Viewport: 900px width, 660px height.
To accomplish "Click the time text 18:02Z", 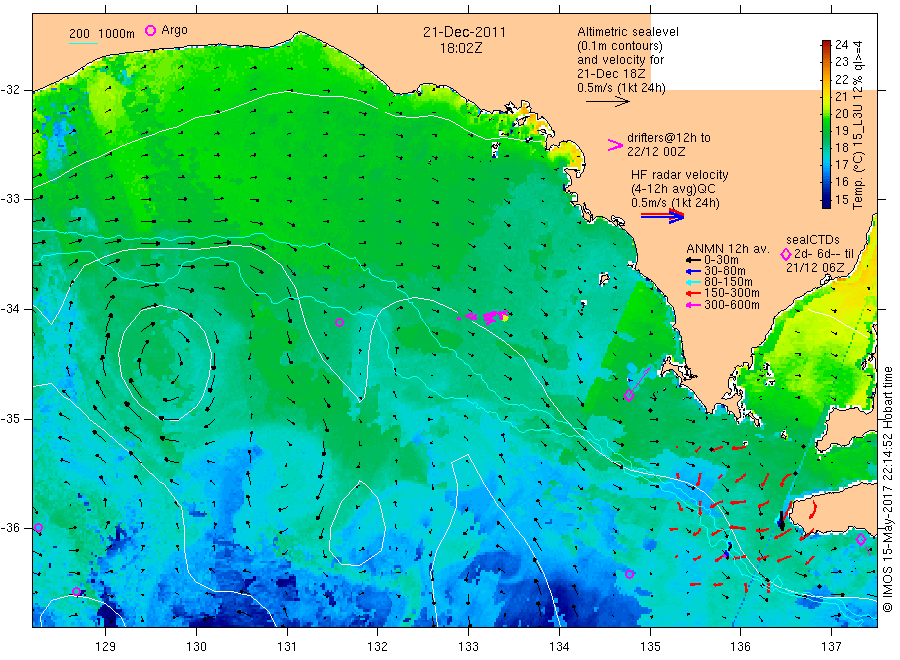I will pyautogui.click(x=461, y=48).
